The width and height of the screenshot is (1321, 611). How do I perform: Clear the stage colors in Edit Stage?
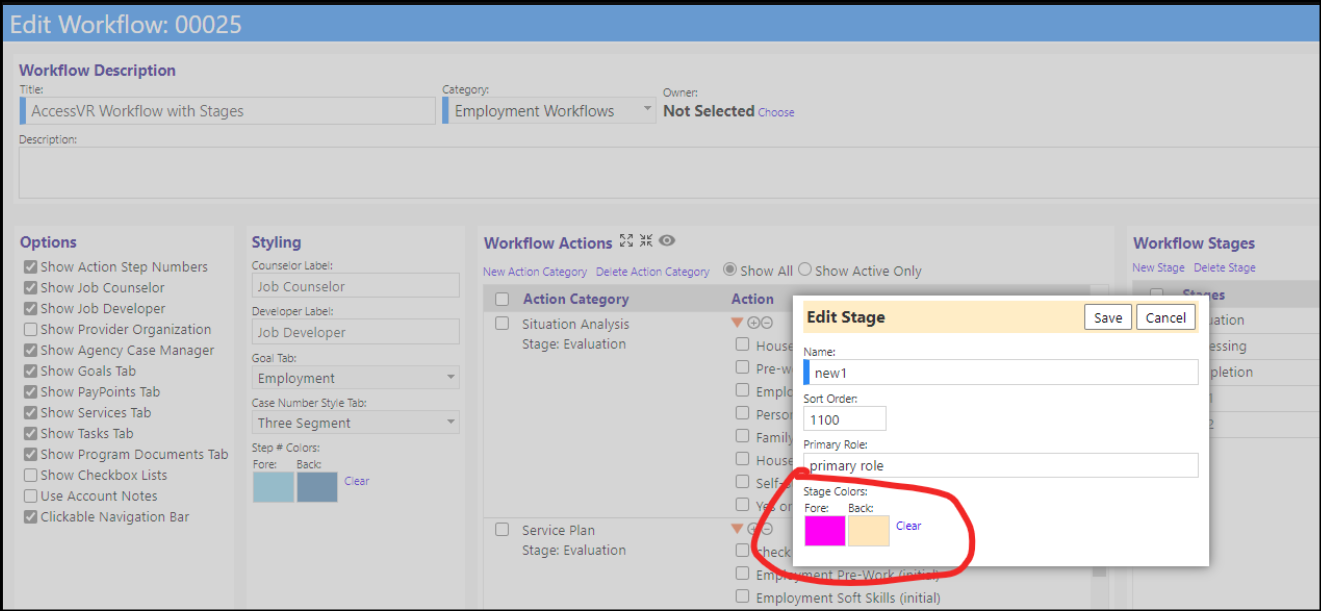coord(908,526)
